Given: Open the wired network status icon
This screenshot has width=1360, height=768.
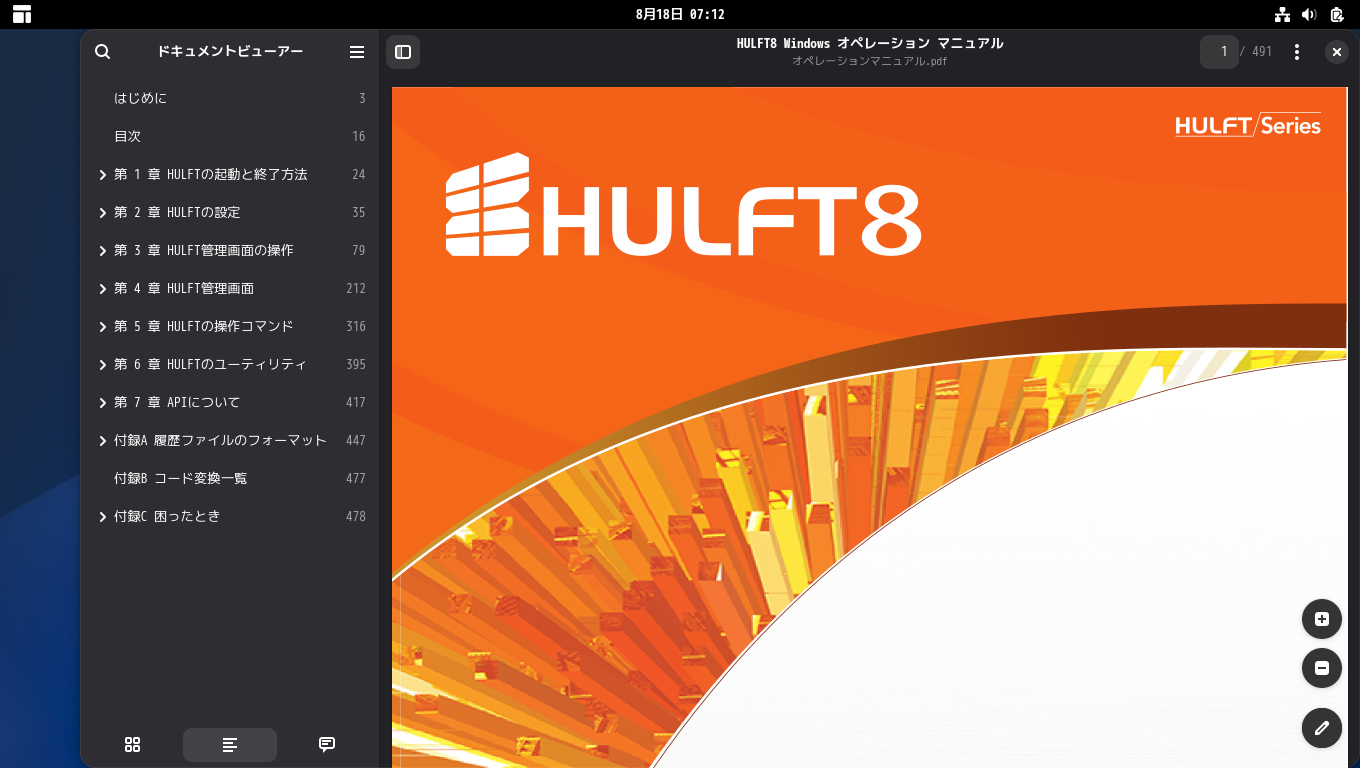Looking at the screenshot, I should 1282,14.
